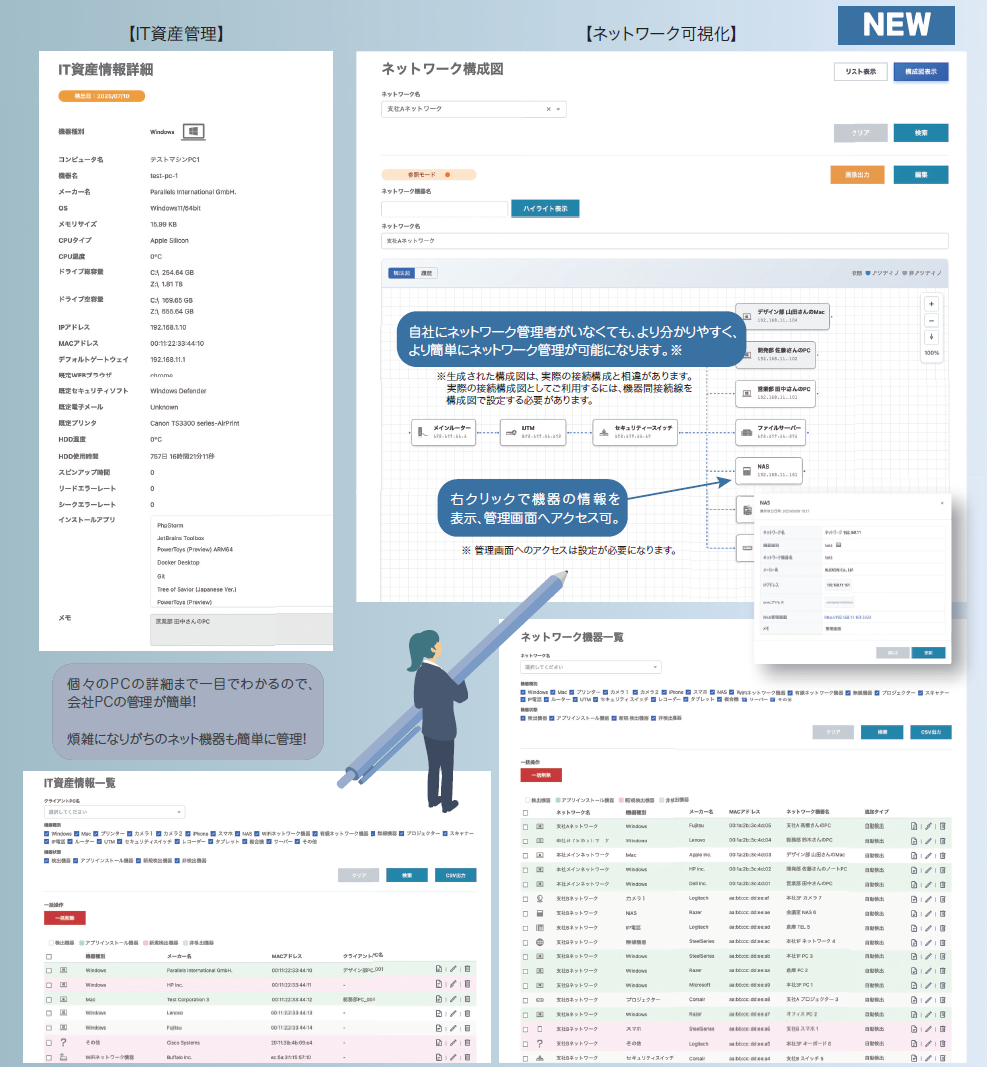Tick the row checkbox for Apple Inc. device
Image resolution: width=987 pixels, height=1067 pixels.
pos(526,855)
